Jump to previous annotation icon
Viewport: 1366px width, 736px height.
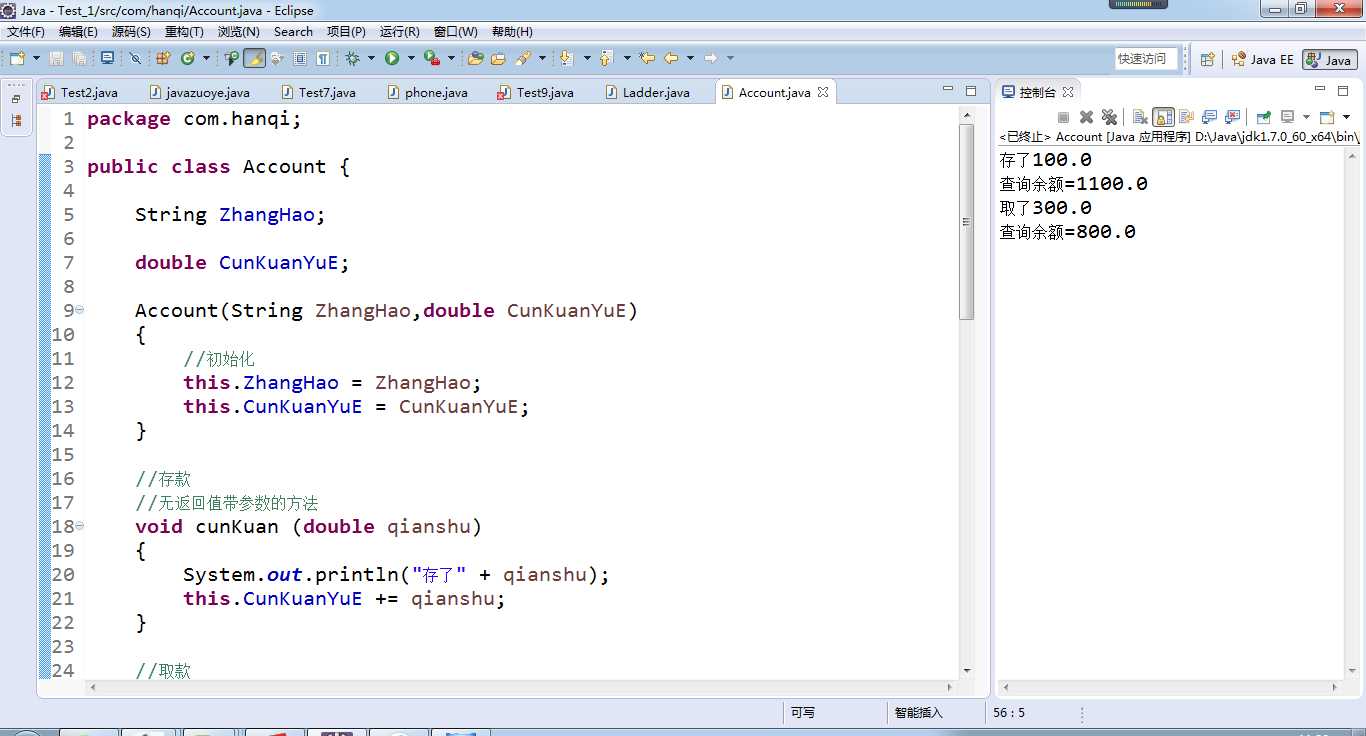[605, 58]
